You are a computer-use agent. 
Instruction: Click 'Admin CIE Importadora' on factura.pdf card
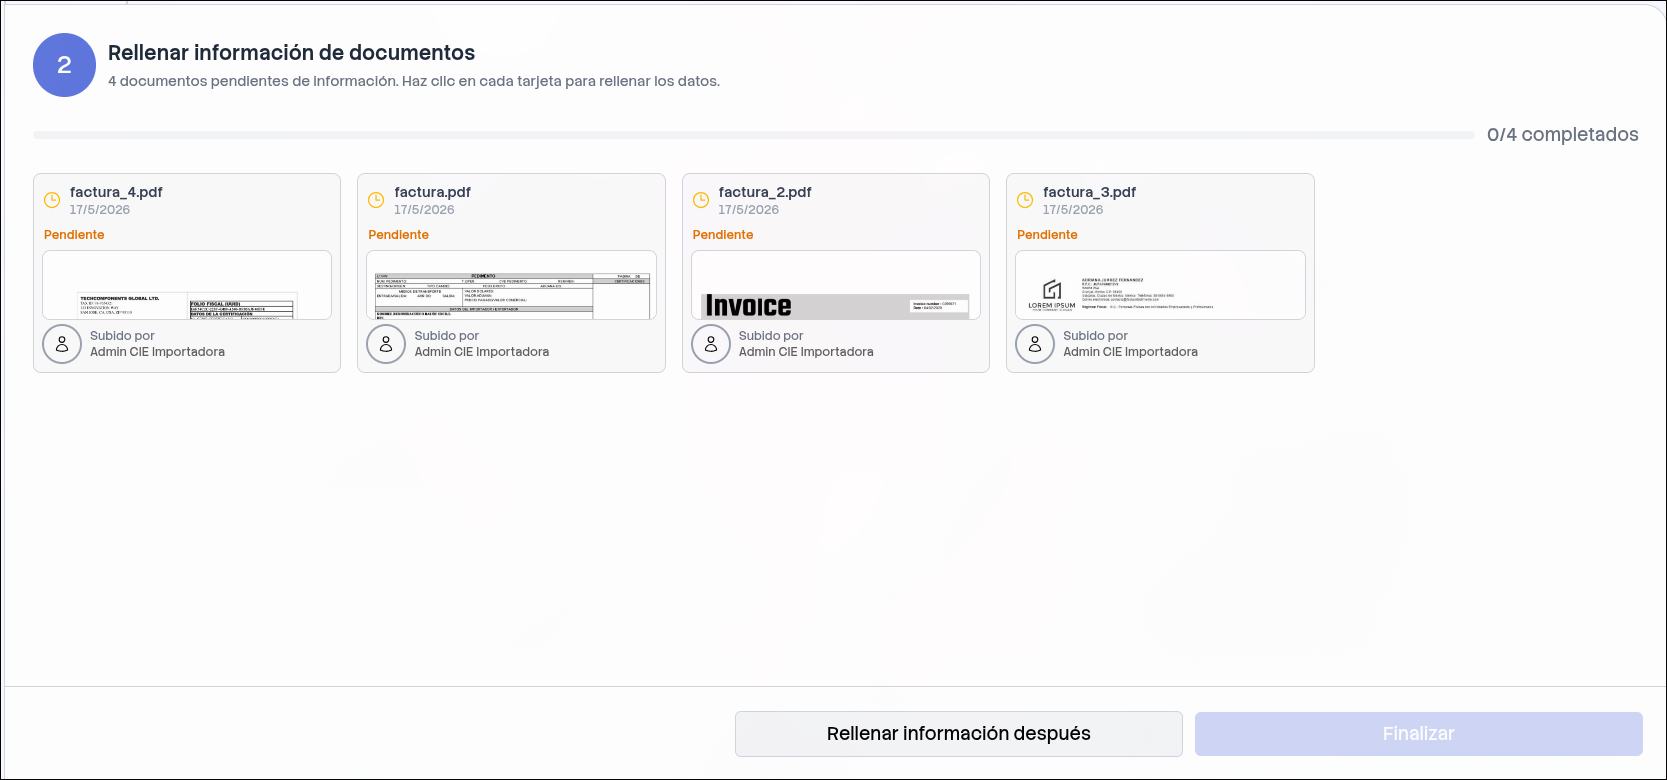482,352
